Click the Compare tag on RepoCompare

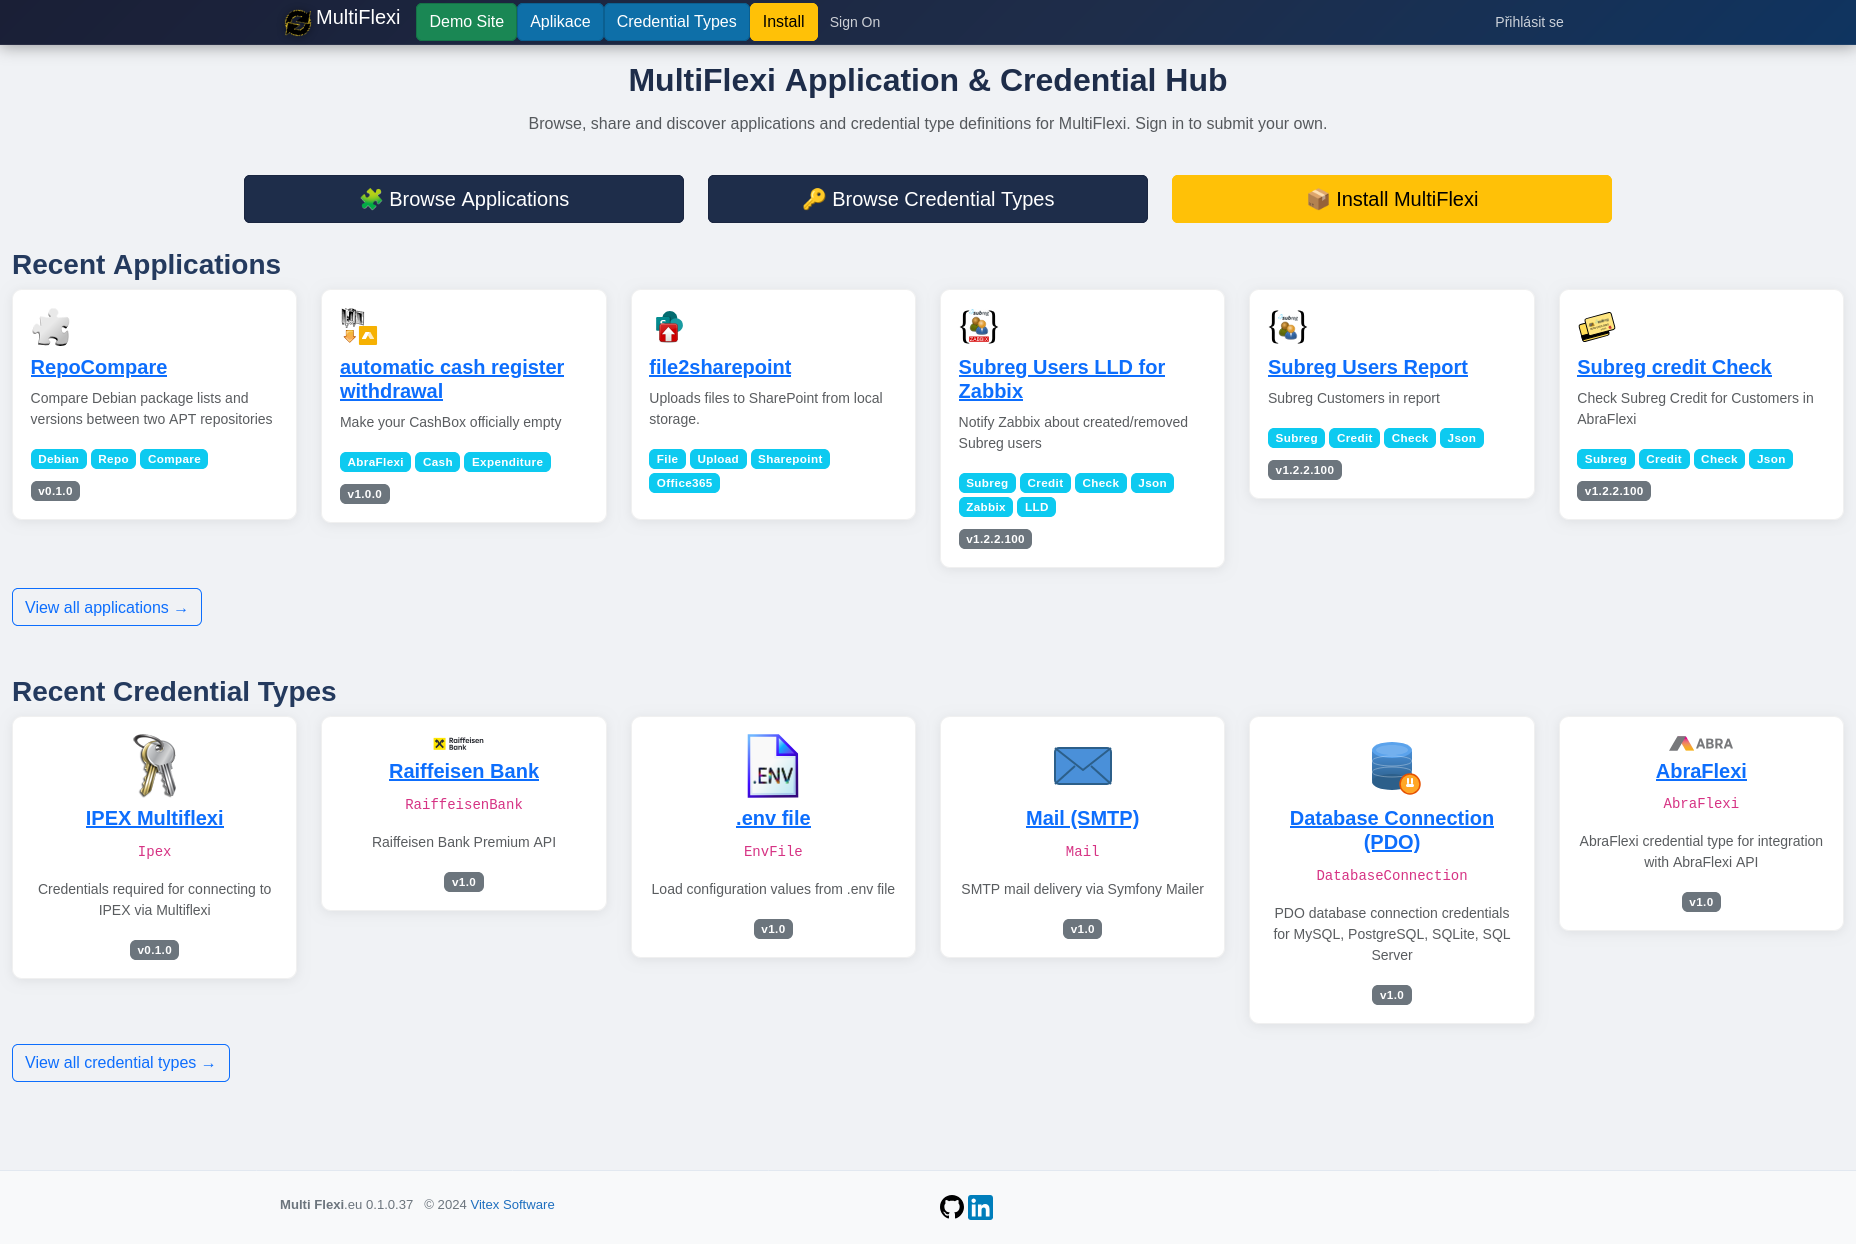click(174, 459)
